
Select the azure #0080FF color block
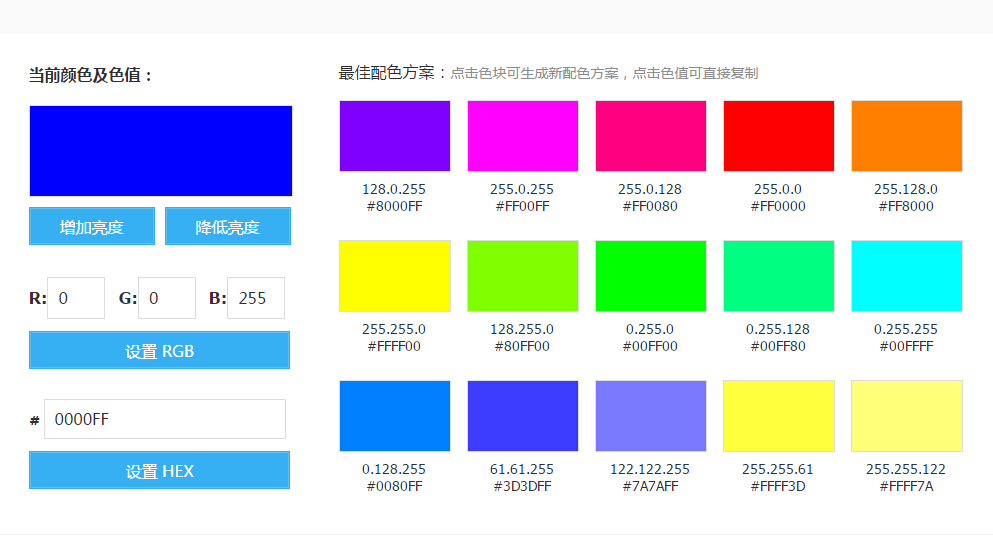click(394, 416)
